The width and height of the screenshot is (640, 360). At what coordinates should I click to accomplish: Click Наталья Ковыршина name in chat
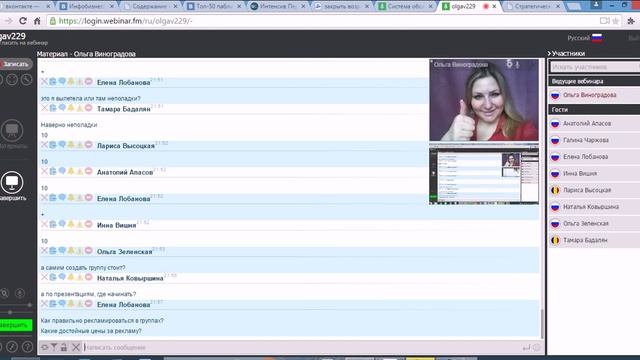[x=130, y=278]
